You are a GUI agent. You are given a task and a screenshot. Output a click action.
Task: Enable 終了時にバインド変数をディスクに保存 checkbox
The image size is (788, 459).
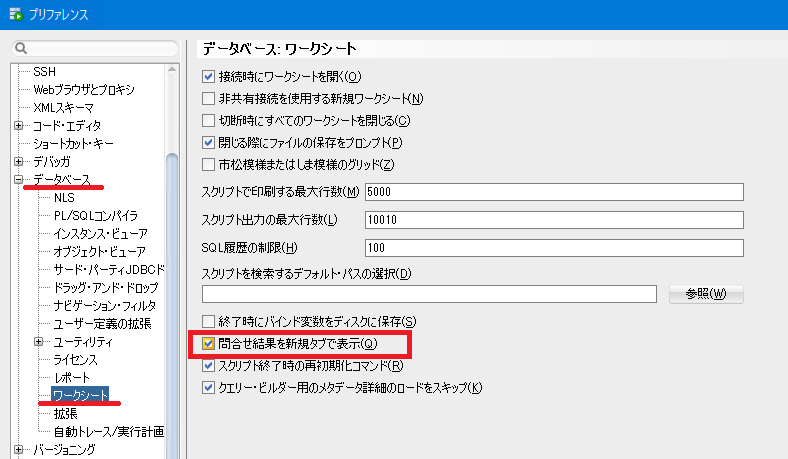click(208, 322)
